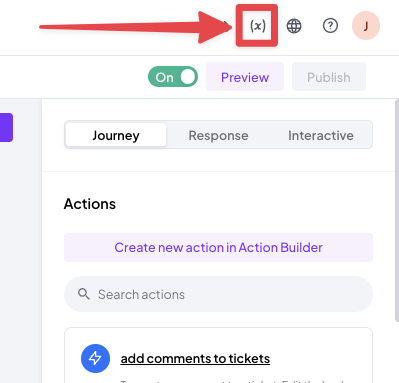Open the variables (x) icon
Image resolution: width=399 pixels, height=383 pixels.
[x=257, y=26]
